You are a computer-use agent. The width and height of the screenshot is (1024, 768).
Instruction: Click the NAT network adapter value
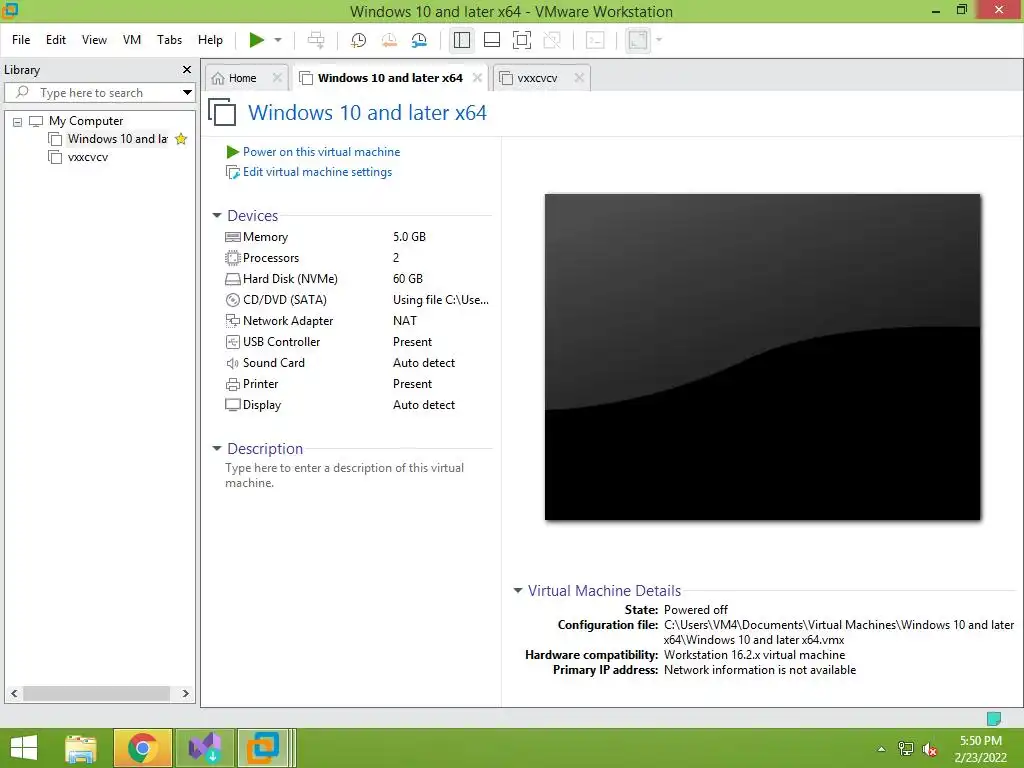[405, 321]
